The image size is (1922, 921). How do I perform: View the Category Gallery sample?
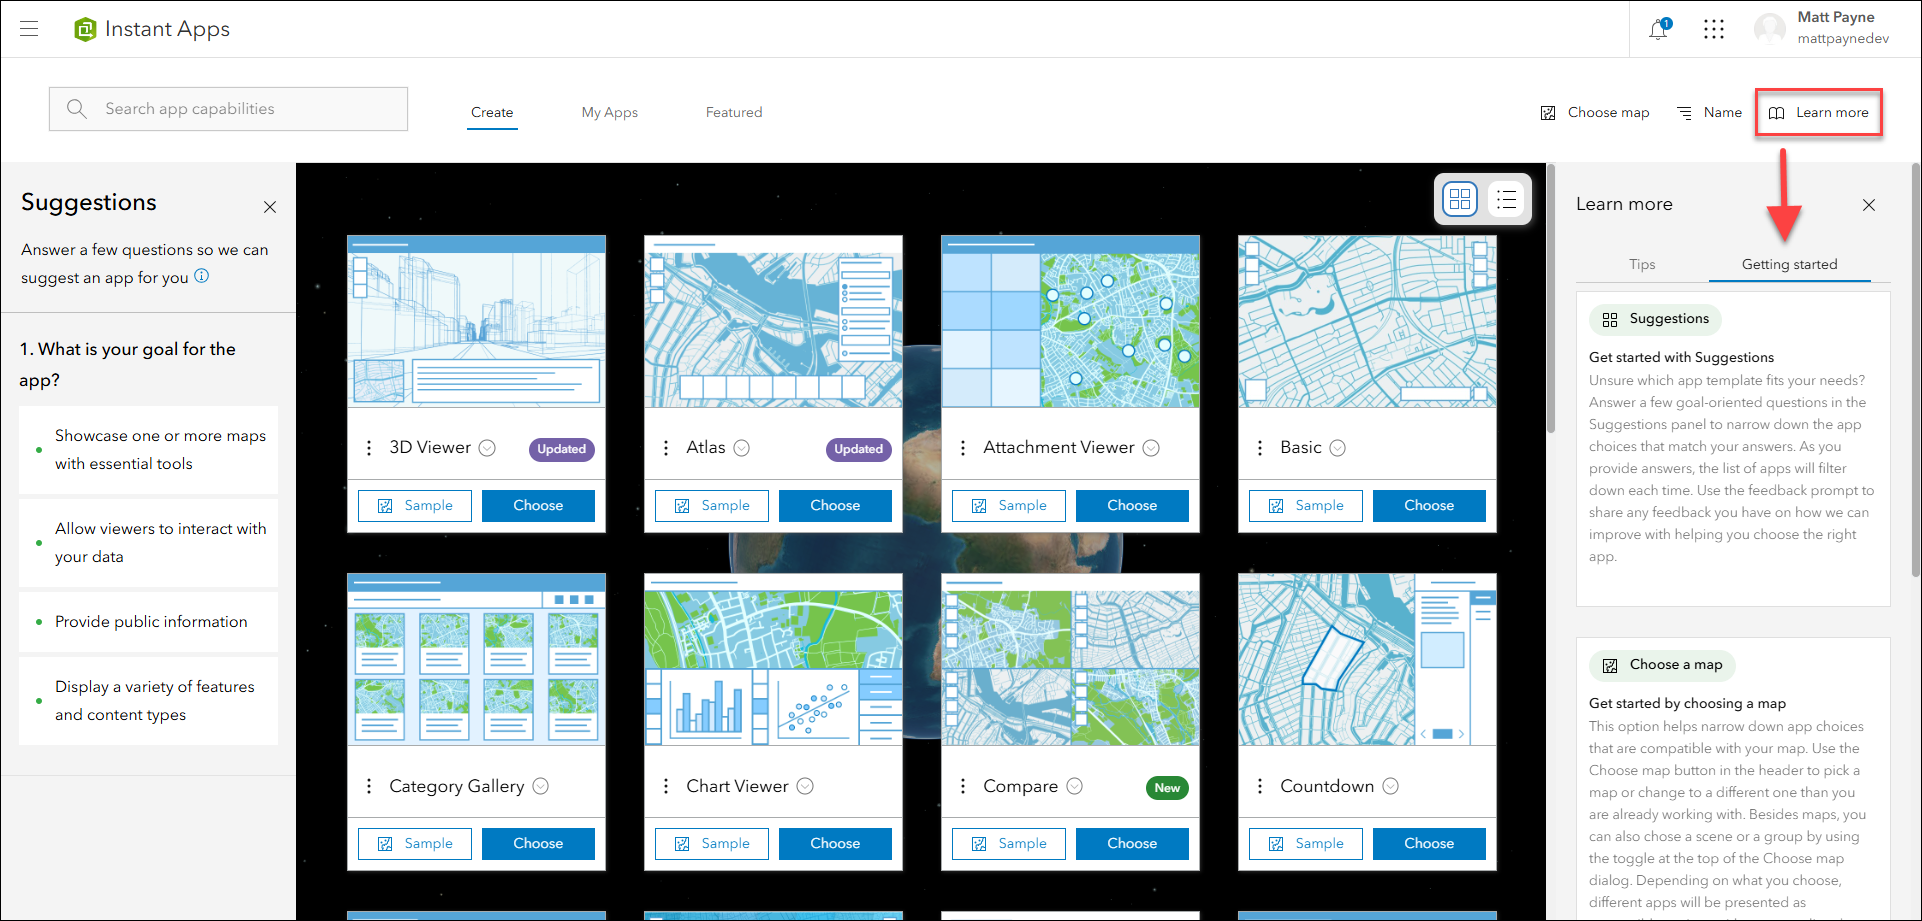415,844
